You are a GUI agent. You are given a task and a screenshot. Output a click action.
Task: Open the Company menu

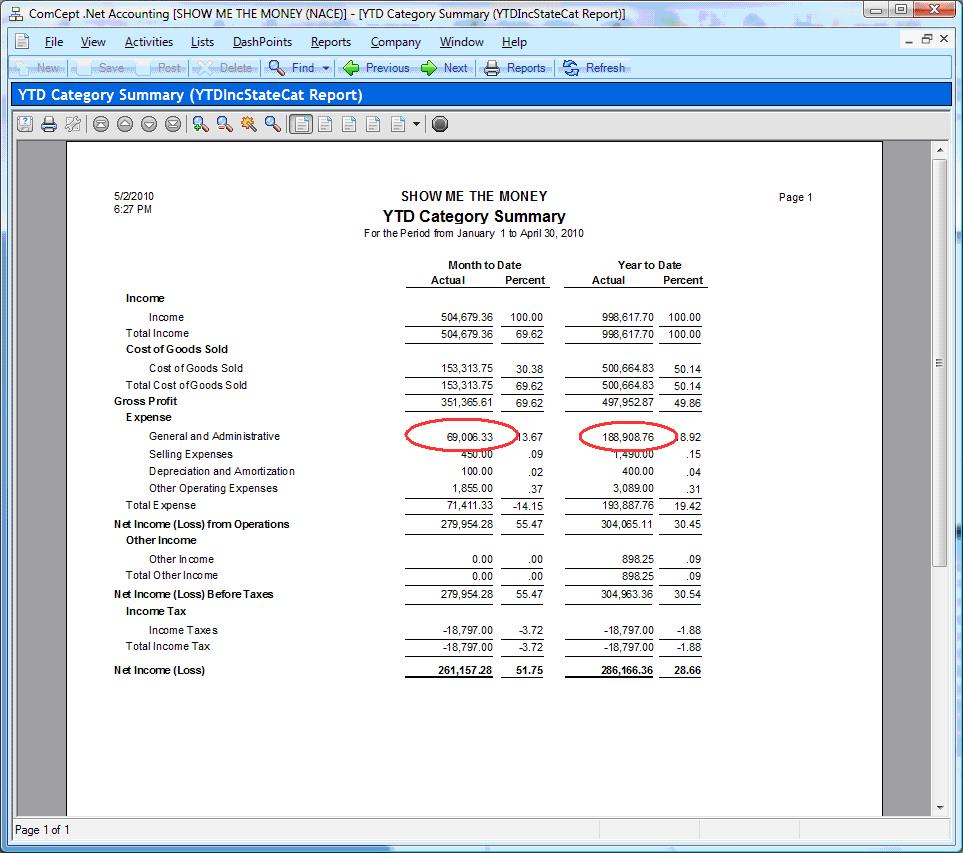(x=395, y=42)
